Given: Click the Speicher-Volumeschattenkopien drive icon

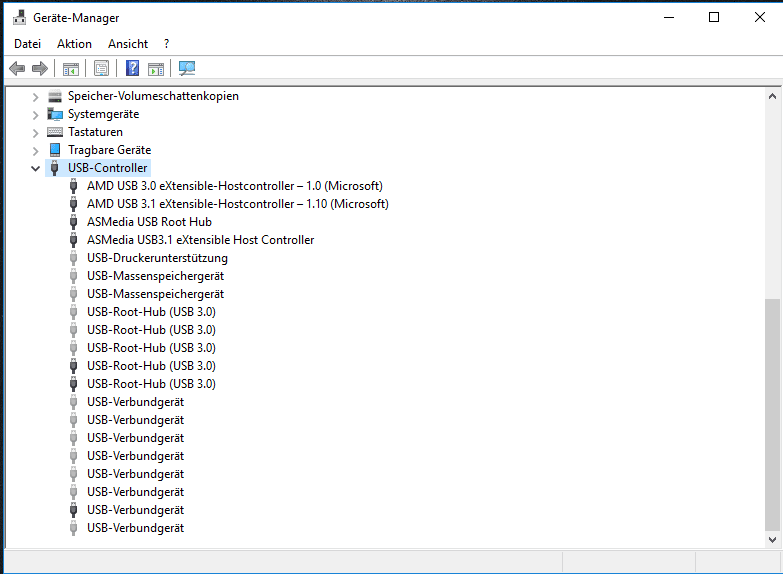Looking at the screenshot, I should tap(55, 96).
